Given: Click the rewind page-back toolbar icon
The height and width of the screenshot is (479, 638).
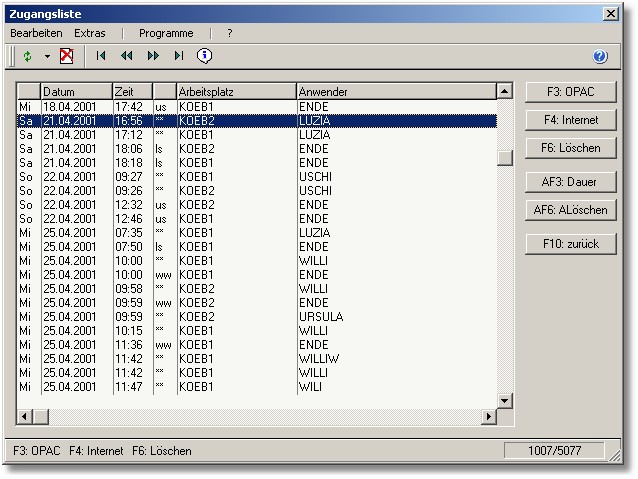Looking at the screenshot, I should 127,57.
